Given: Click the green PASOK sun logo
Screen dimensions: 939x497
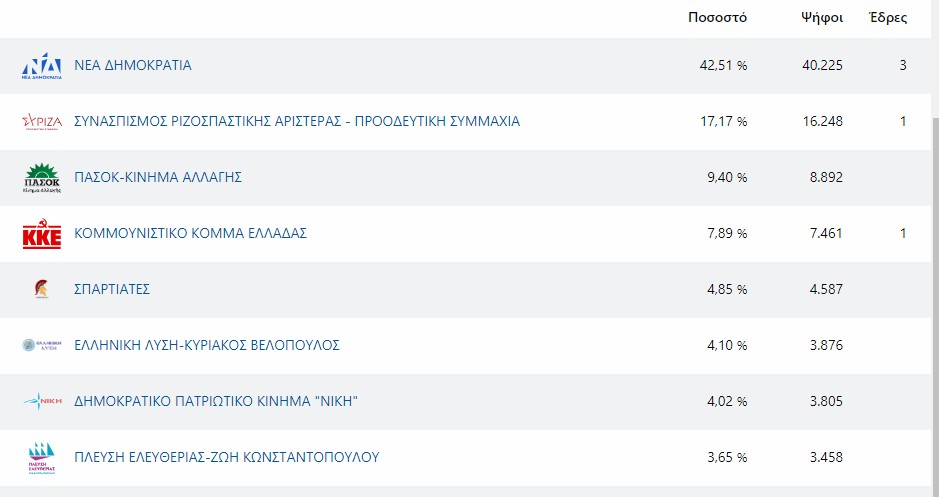Looking at the screenshot, I should [x=42, y=178].
